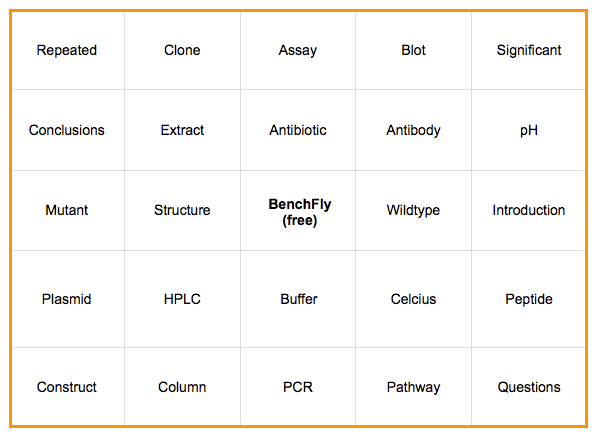This screenshot has height=438, width=598.
Task: Mark the HPLC square
Action: click(x=182, y=299)
